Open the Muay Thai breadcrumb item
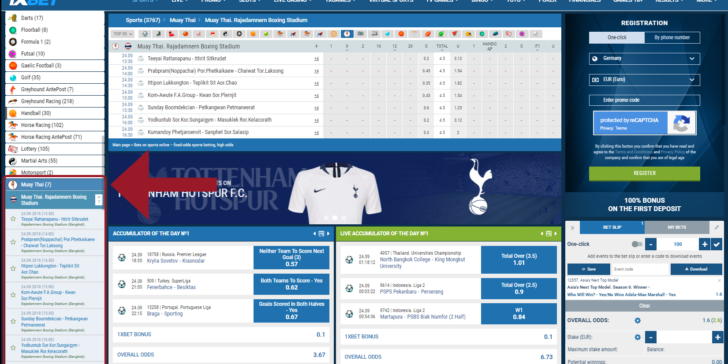 click(182, 20)
